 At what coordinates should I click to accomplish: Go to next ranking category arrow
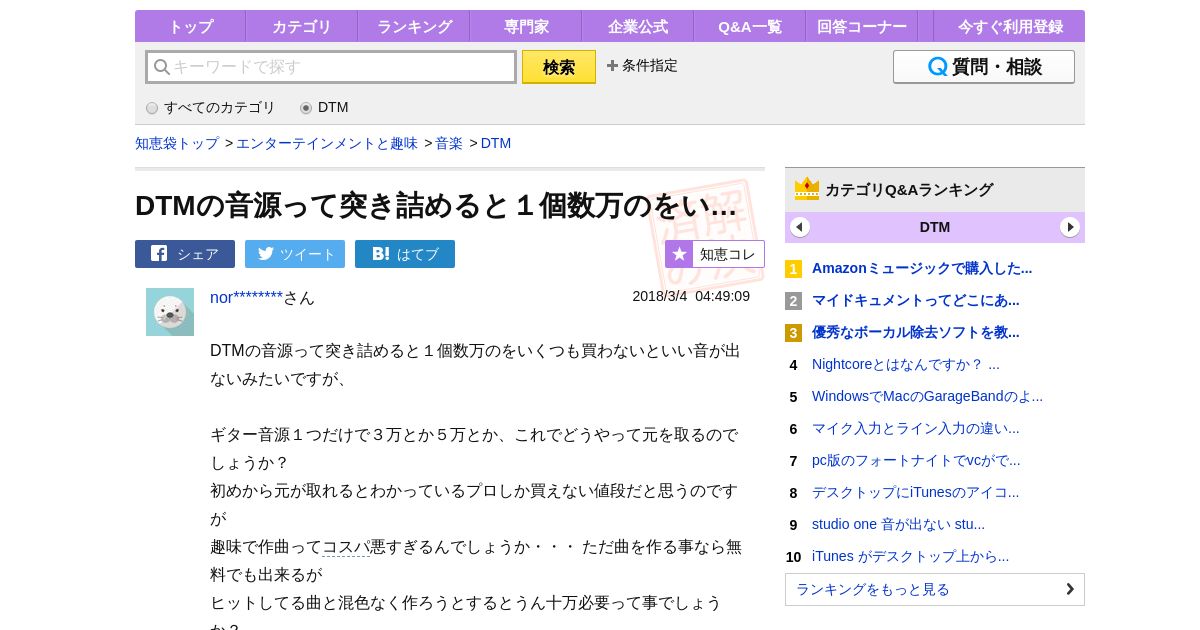point(1070,227)
